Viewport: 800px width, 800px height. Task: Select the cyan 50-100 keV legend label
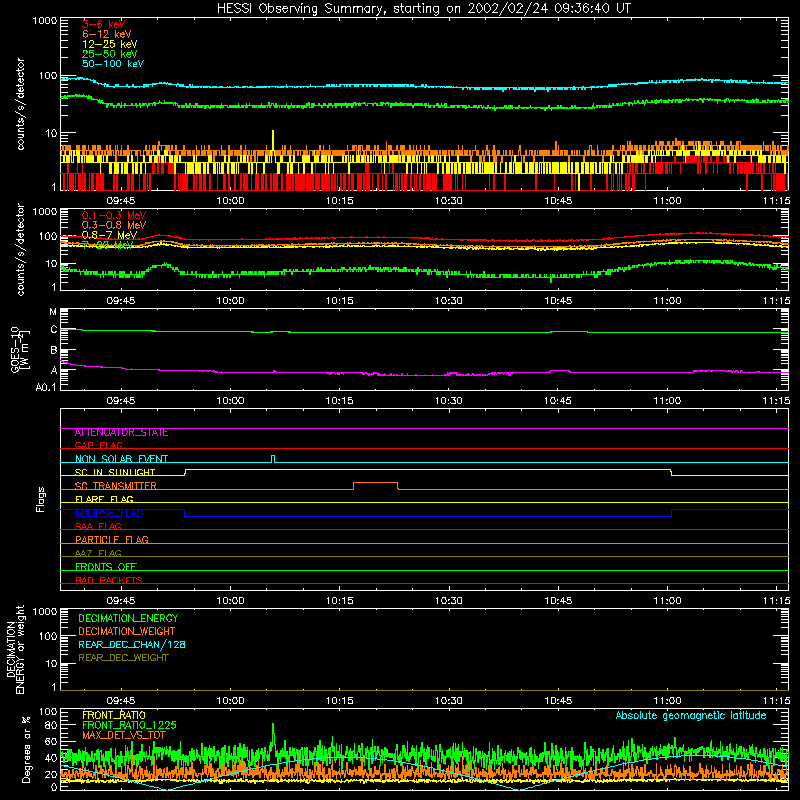[x=113, y=64]
